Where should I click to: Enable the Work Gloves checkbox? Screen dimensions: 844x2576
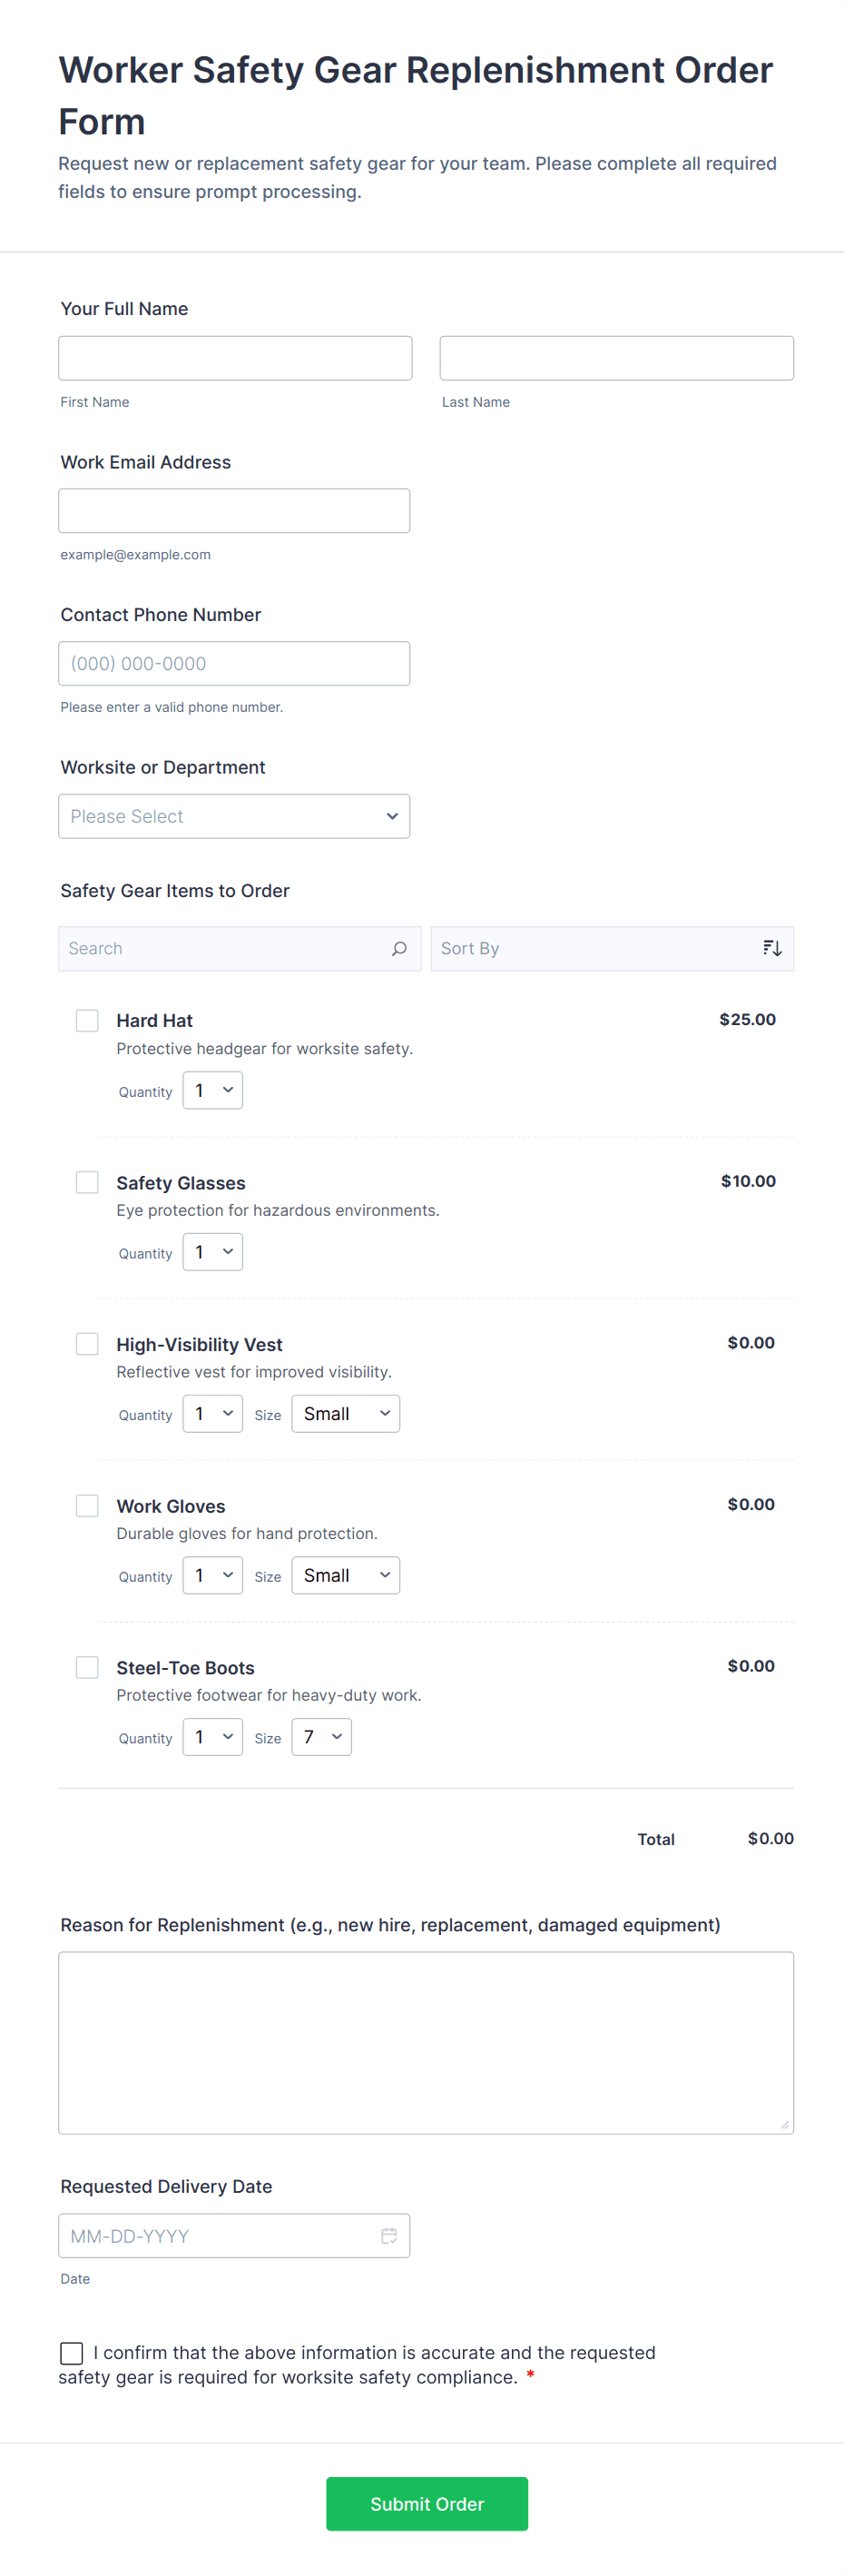pos(88,1505)
